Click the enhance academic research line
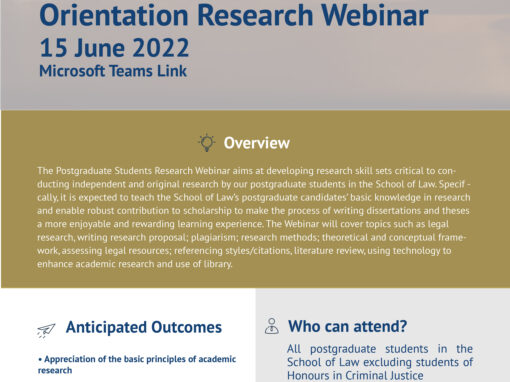The image size is (510, 382). point(135,264)
